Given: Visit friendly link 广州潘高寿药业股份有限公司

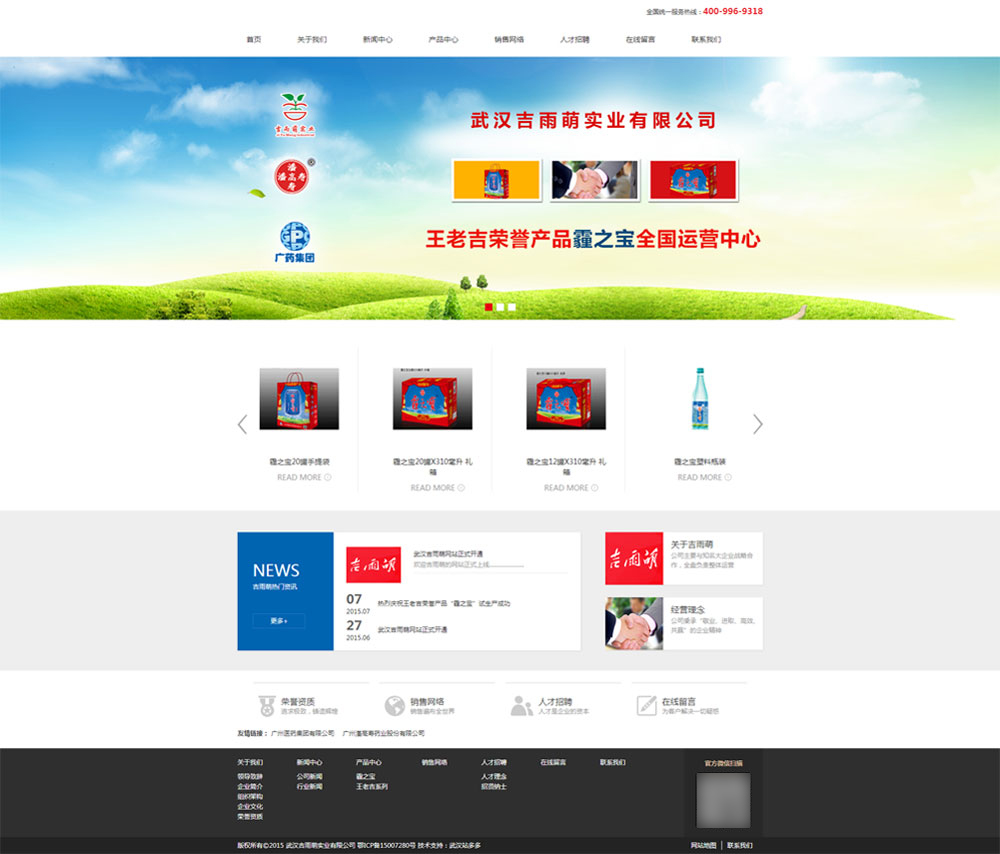Looking at the screenshot, I should click(383, 733).
